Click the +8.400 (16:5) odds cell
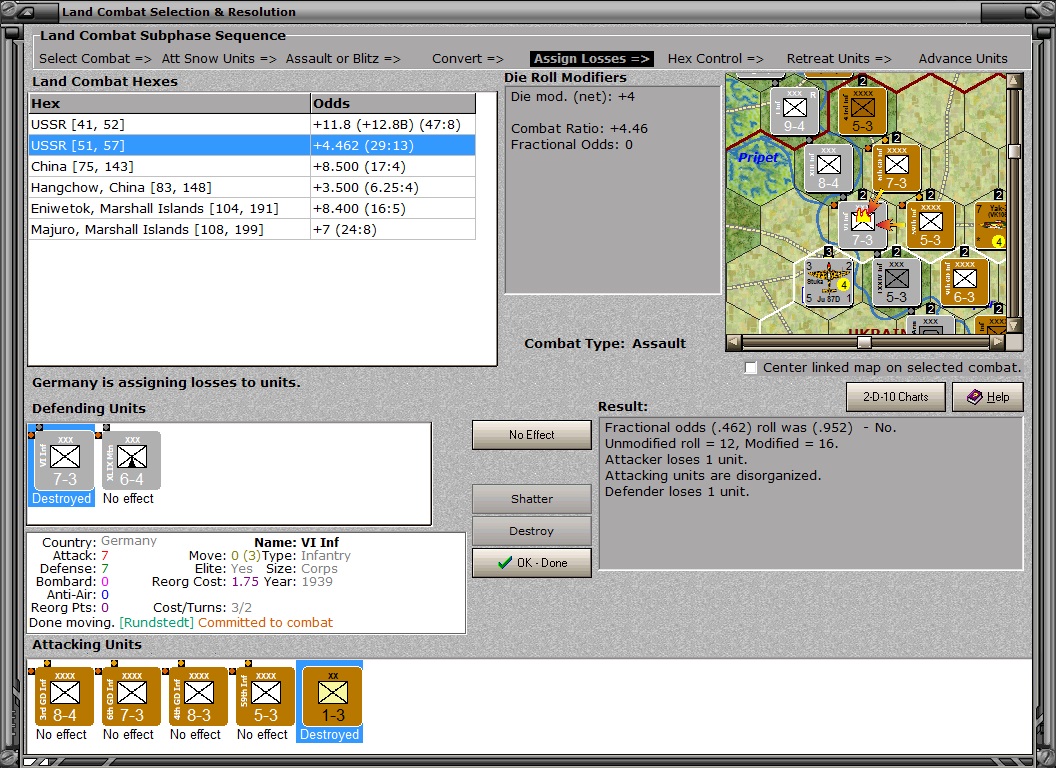Image resolution: width=1056 pixels, height=768 pixels. pyautogui.click(x=393, y=208)
